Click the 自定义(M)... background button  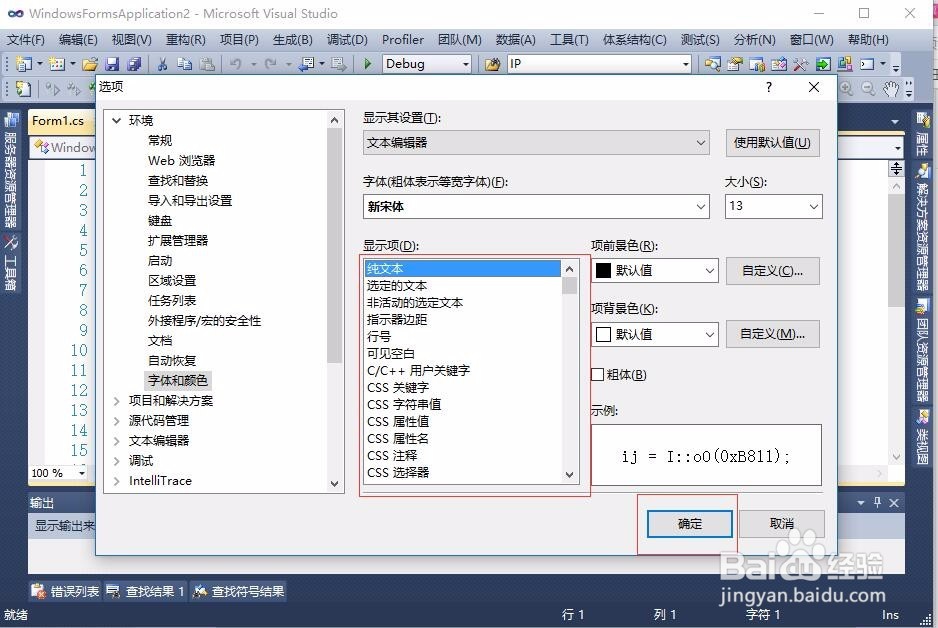[x=772, y=334]
